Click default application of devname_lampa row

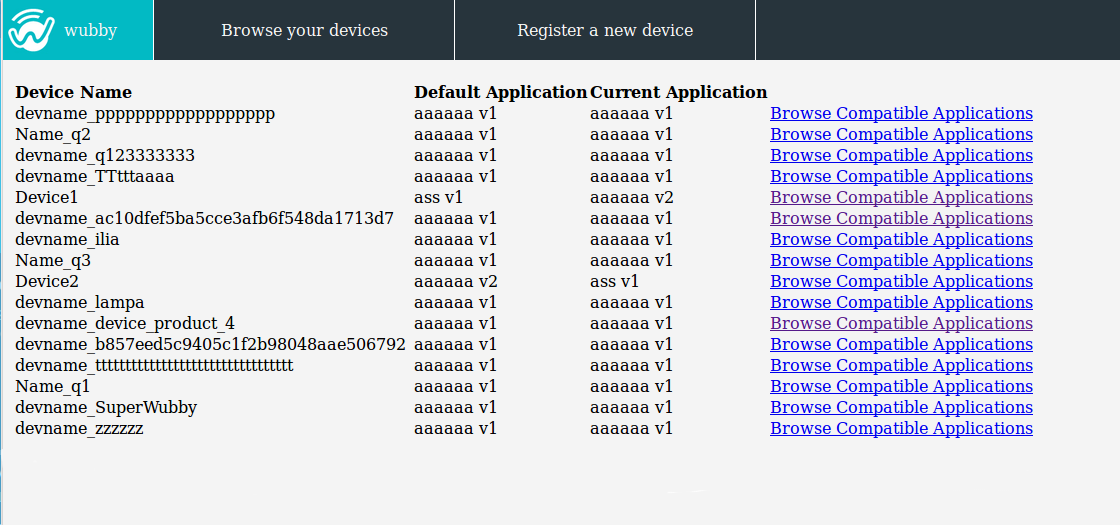455,302
